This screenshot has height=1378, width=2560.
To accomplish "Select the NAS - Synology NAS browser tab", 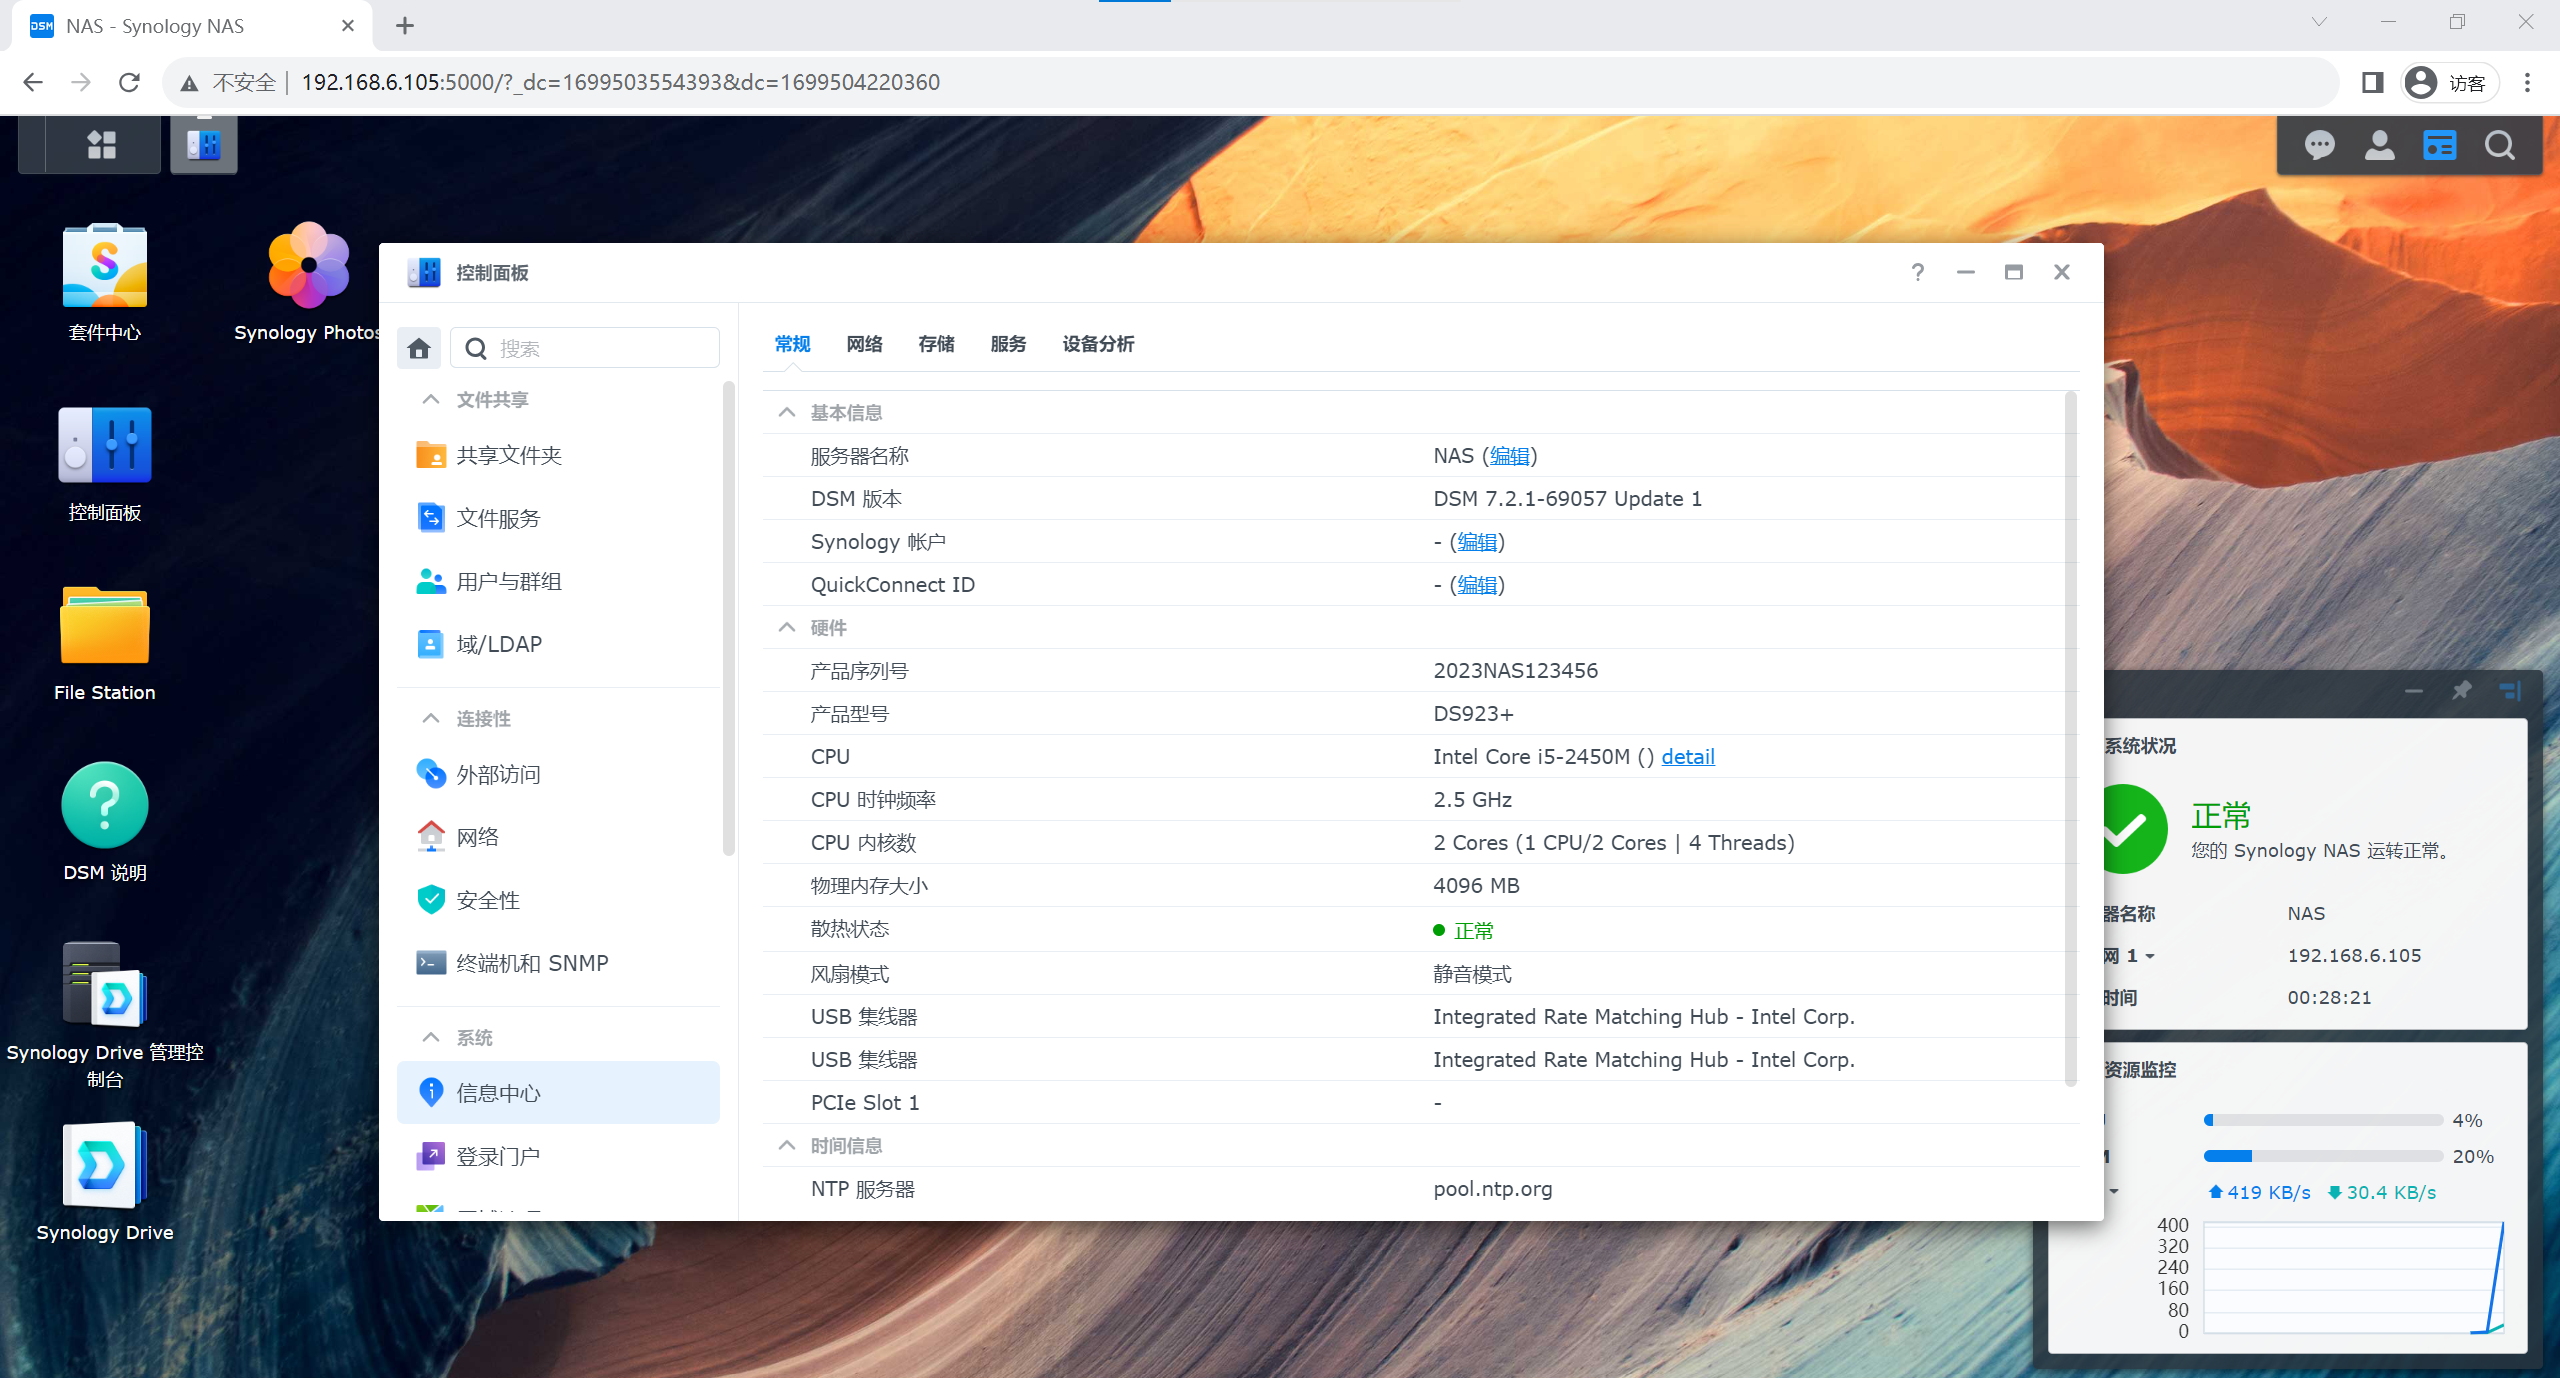I will 192,26.
